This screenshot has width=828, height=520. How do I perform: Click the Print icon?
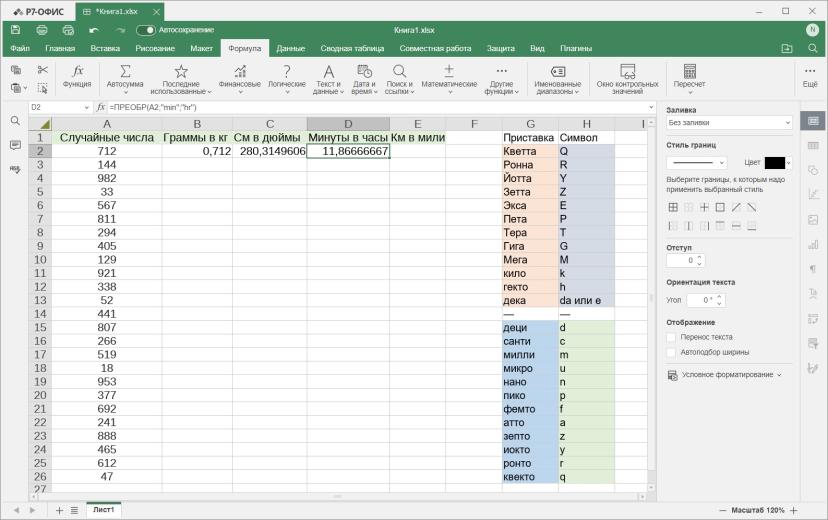click(x=42, y=30)
